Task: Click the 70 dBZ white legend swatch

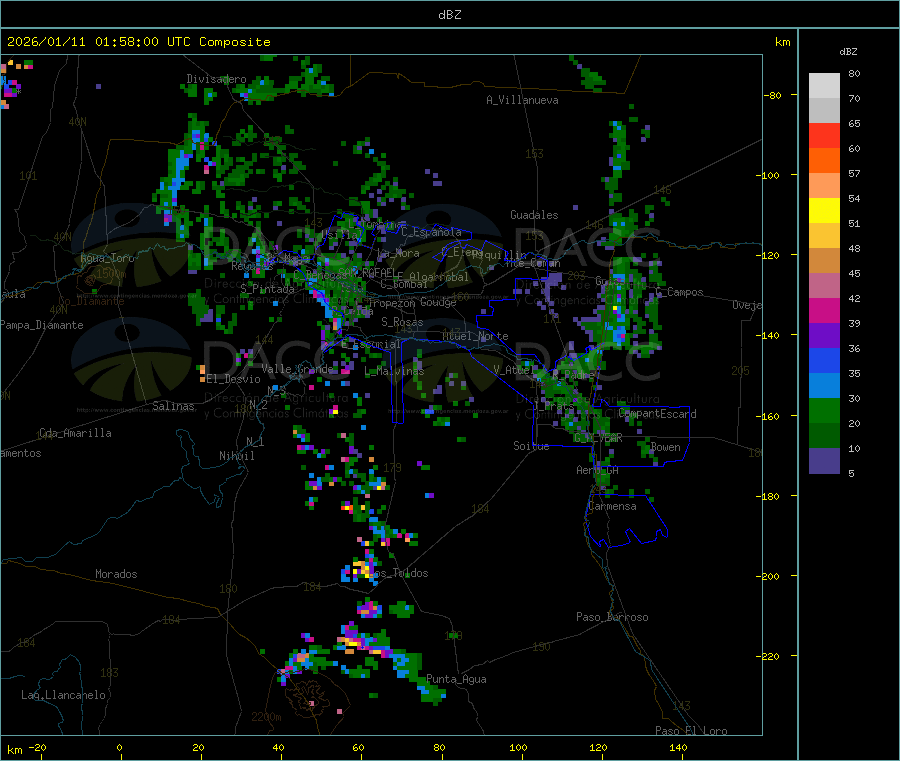Action: tap(824, 86)
